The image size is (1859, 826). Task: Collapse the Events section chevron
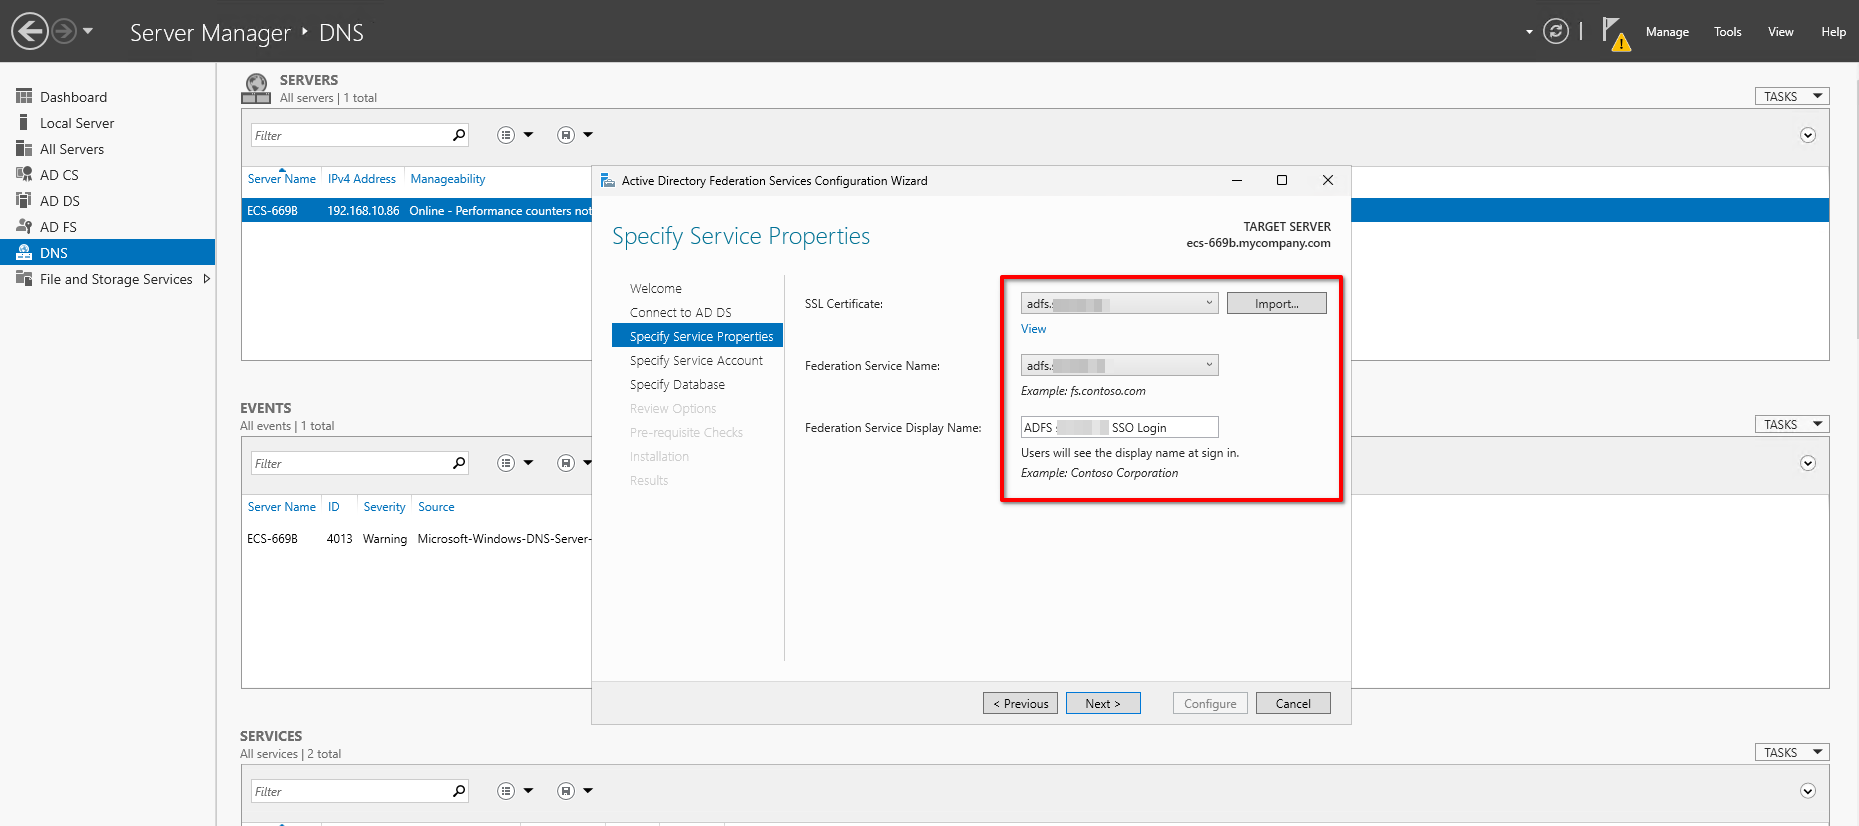tap(1807, 463)
